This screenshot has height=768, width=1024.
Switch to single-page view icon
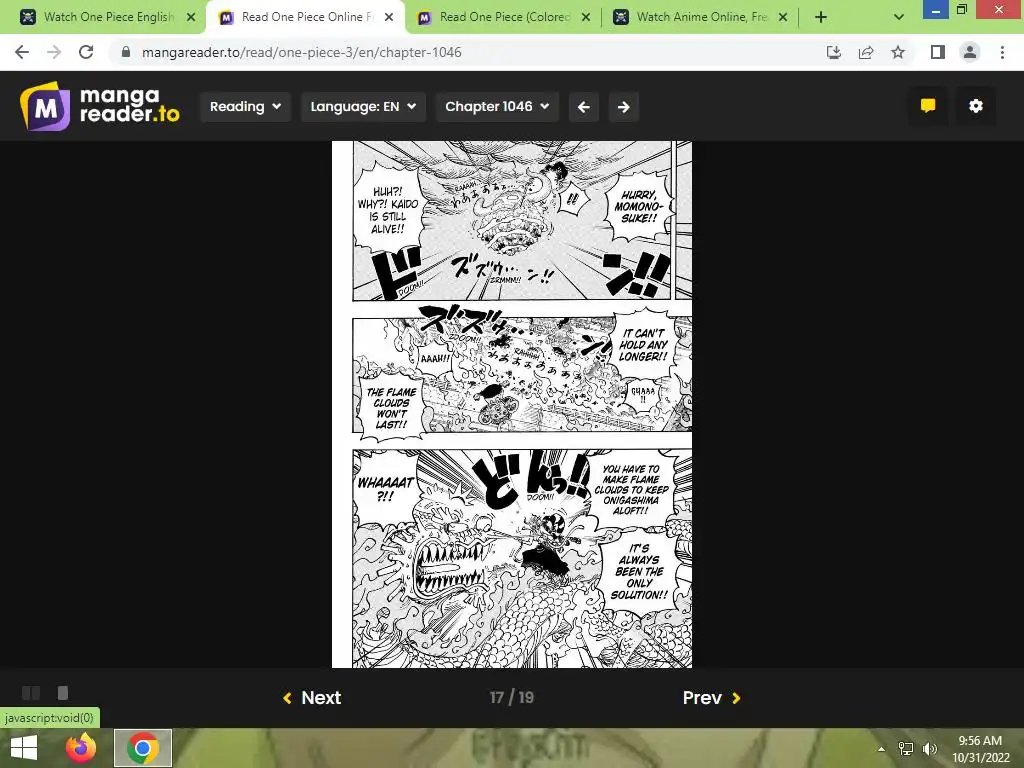(63, 693)
